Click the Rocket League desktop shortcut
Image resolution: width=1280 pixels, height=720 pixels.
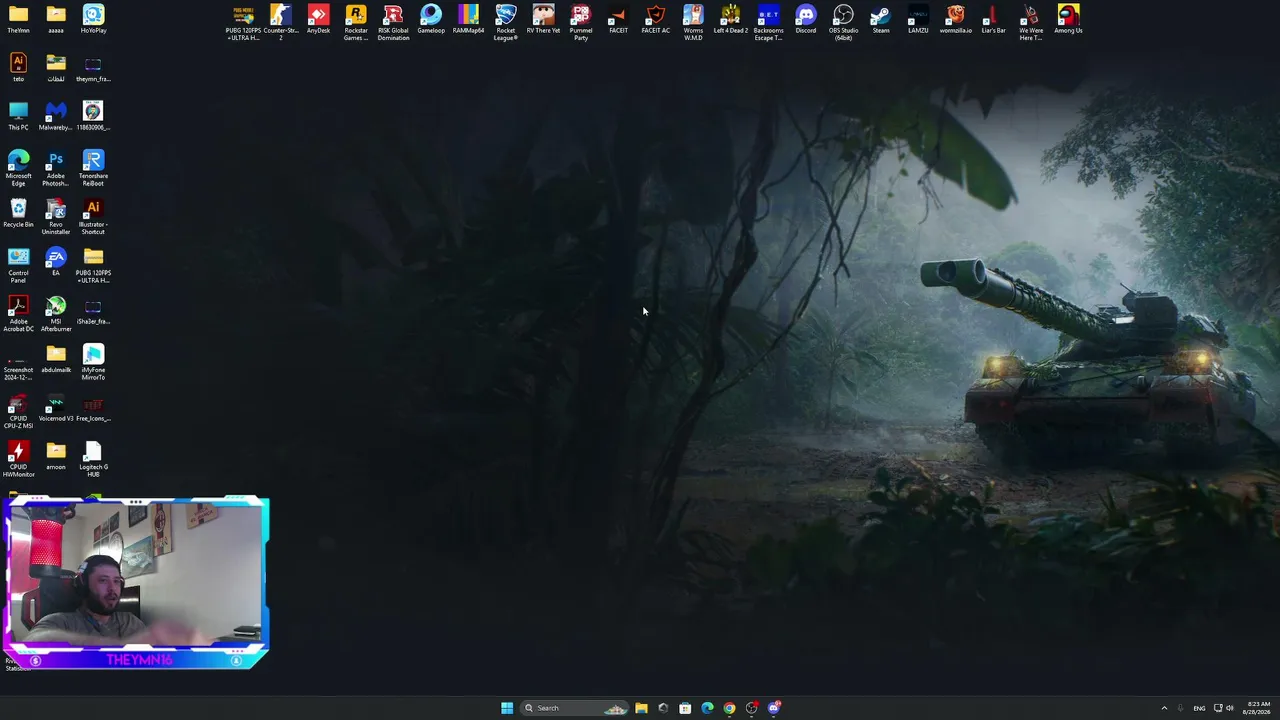(506, 21)
